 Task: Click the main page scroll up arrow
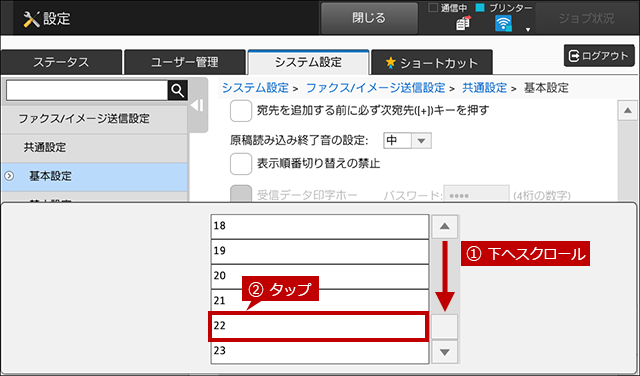tap(627, 111)
